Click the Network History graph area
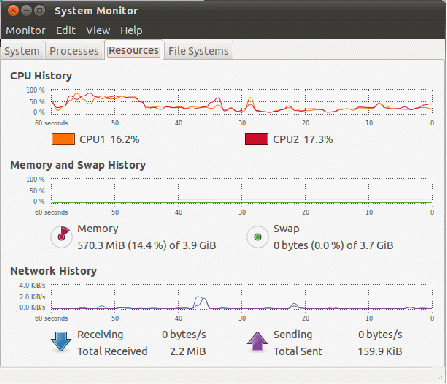 click(242, 297)
